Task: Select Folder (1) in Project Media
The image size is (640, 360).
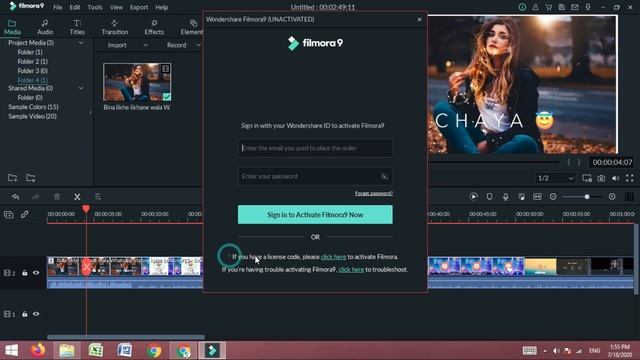Action: click(x=30, y=52)
